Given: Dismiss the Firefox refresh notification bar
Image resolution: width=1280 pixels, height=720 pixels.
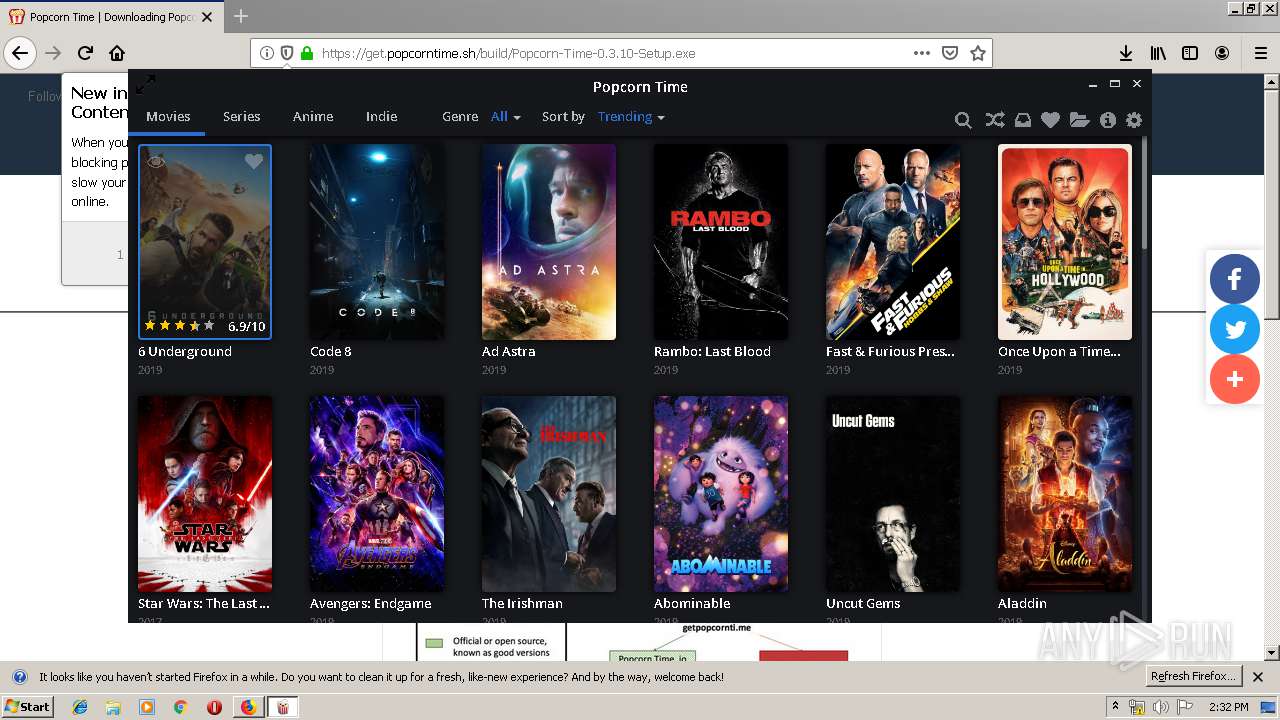Looking at the screenshot, I should (1258, 677).
